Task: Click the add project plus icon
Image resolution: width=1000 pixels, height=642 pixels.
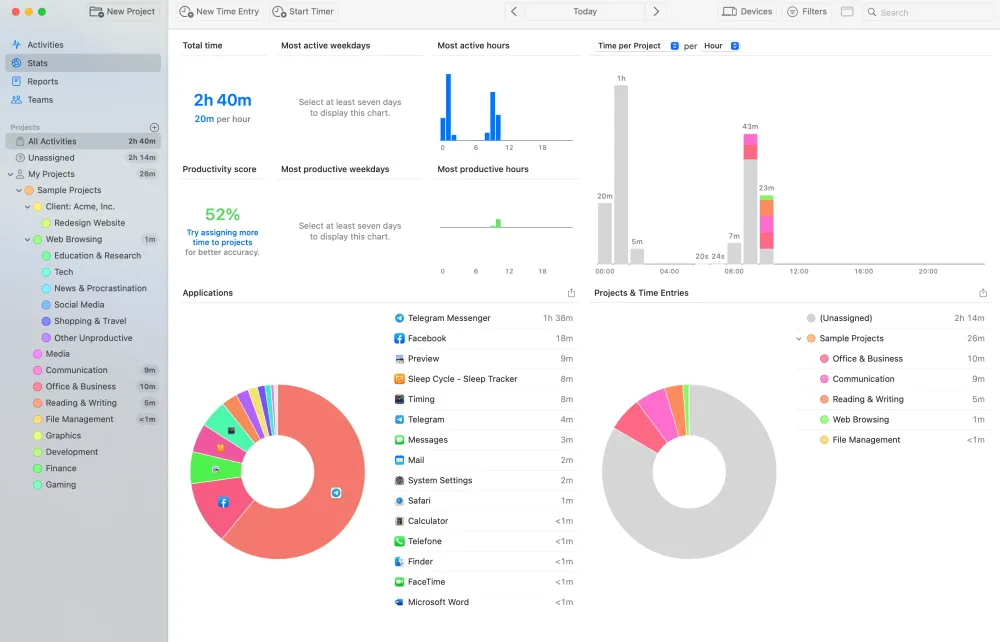Action: 154,127
